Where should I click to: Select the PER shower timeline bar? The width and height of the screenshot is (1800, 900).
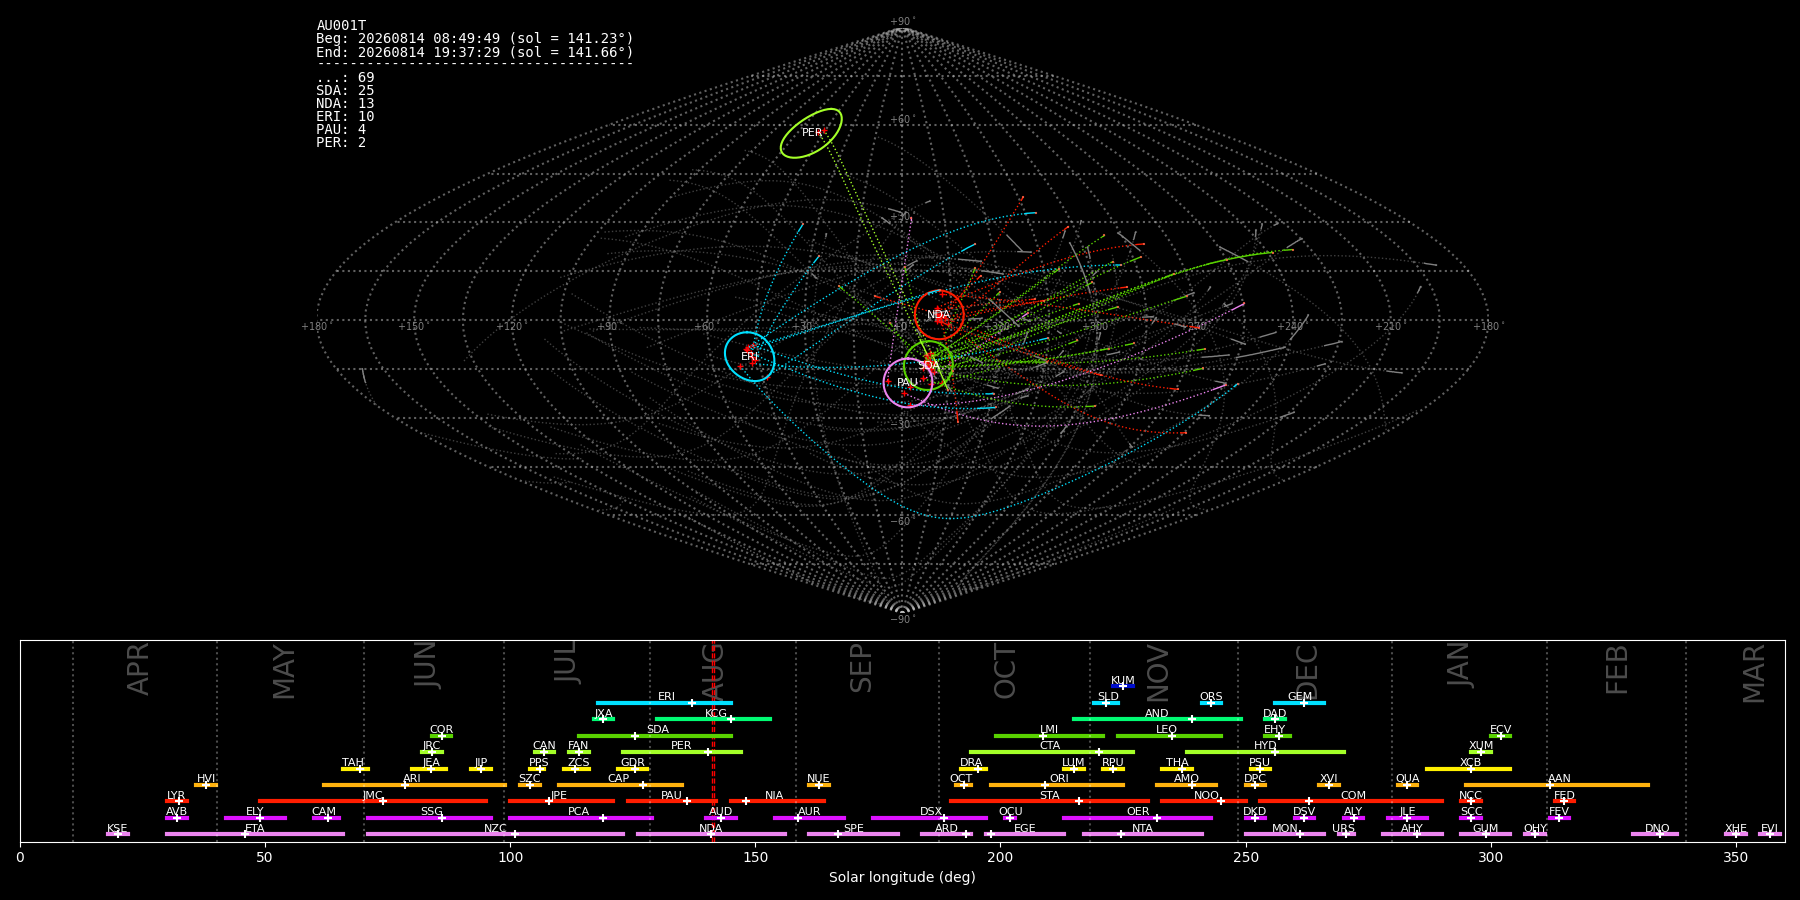[682, 752]
